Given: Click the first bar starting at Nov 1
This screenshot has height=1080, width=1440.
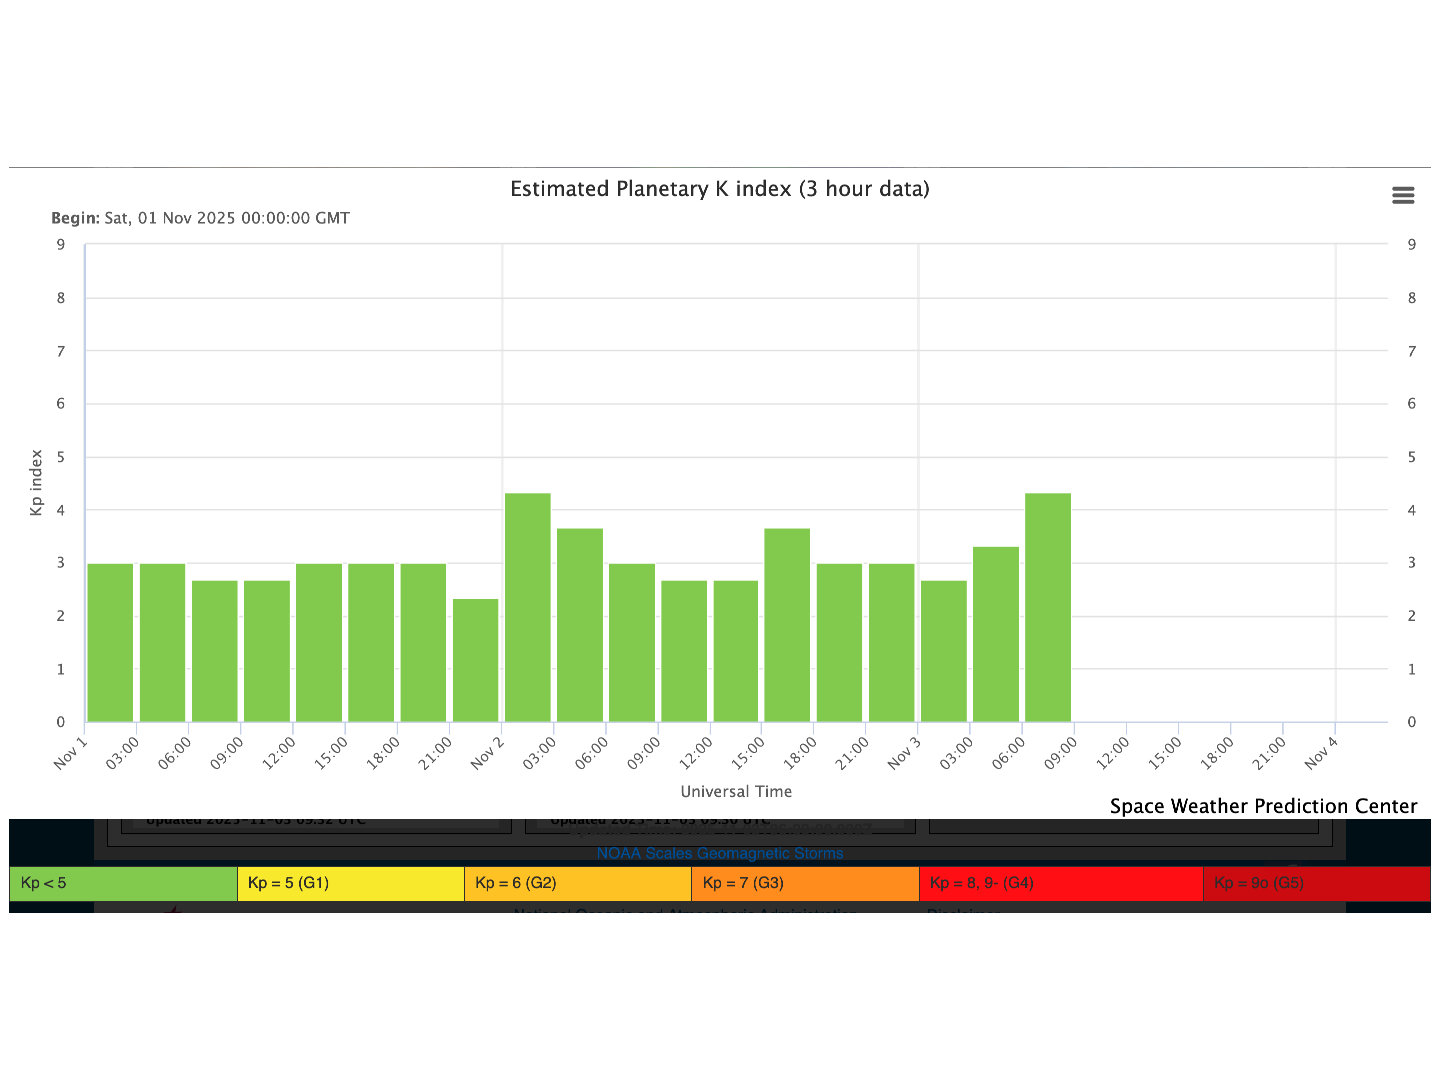Looking at the screenshot, I should (x=110, y=643).
